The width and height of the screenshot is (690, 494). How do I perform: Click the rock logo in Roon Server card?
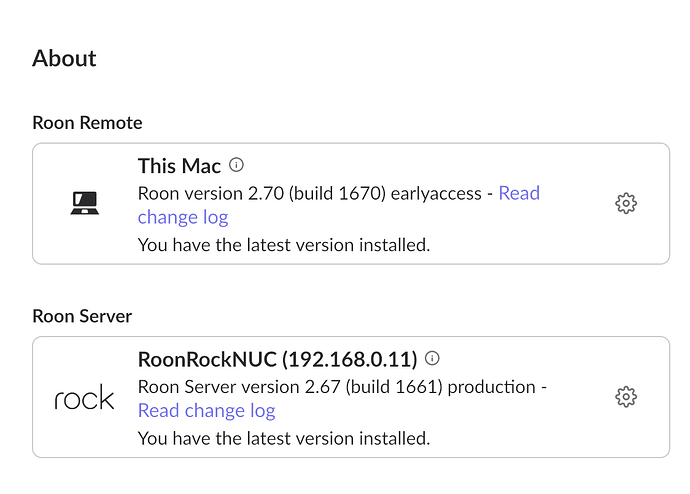click(84, 397)
